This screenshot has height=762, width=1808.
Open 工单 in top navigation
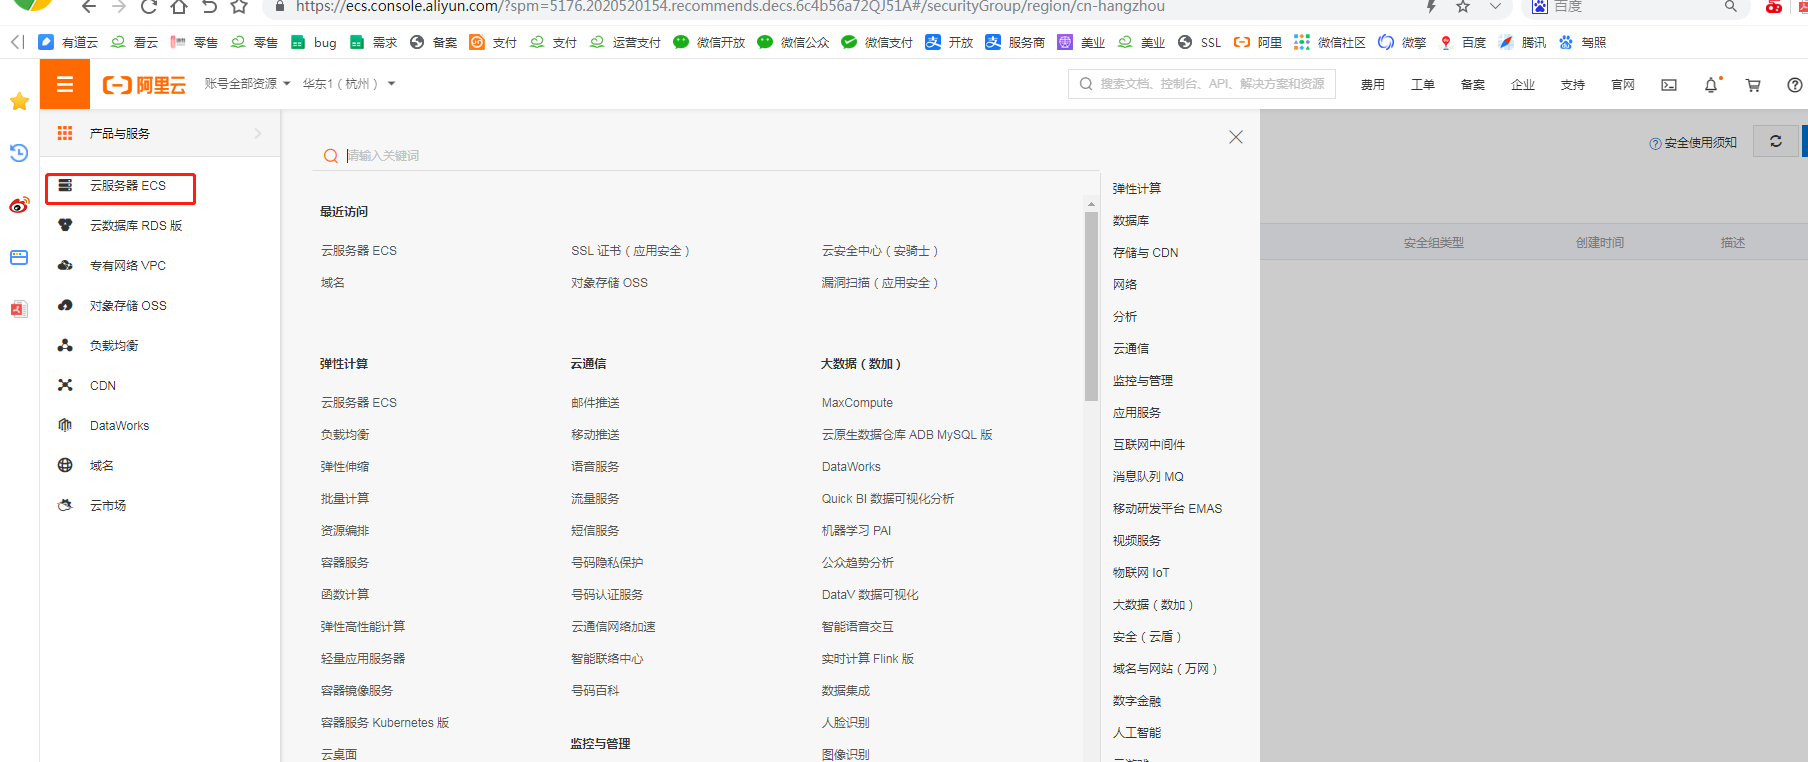(1423, 85)
